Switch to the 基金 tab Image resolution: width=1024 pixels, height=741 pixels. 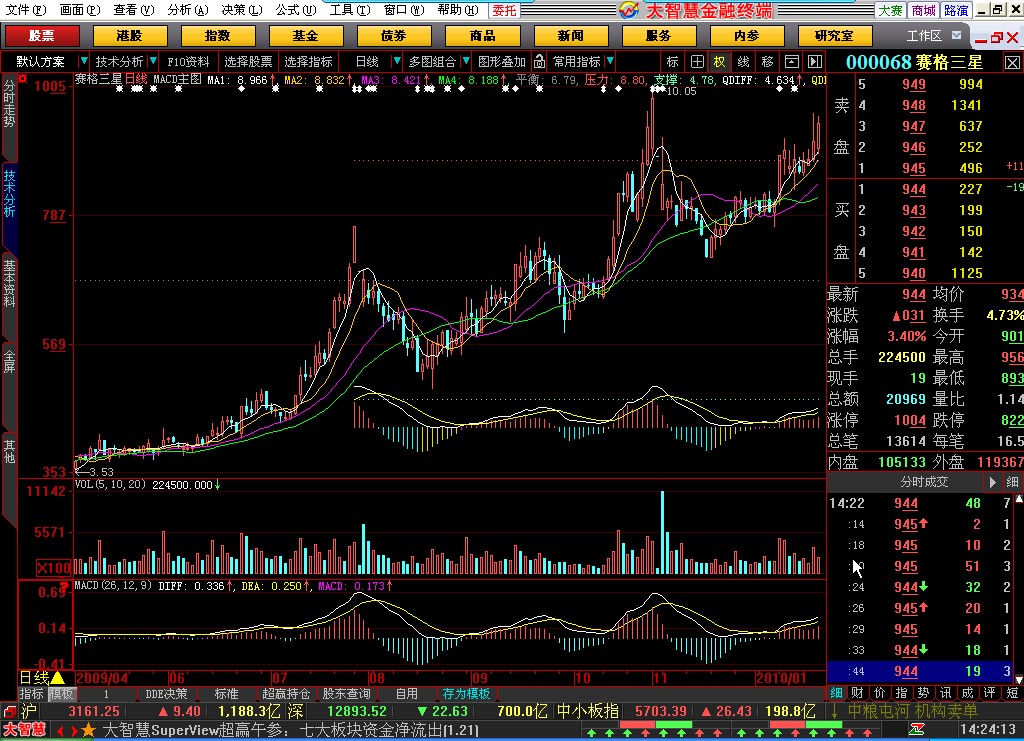306,36
